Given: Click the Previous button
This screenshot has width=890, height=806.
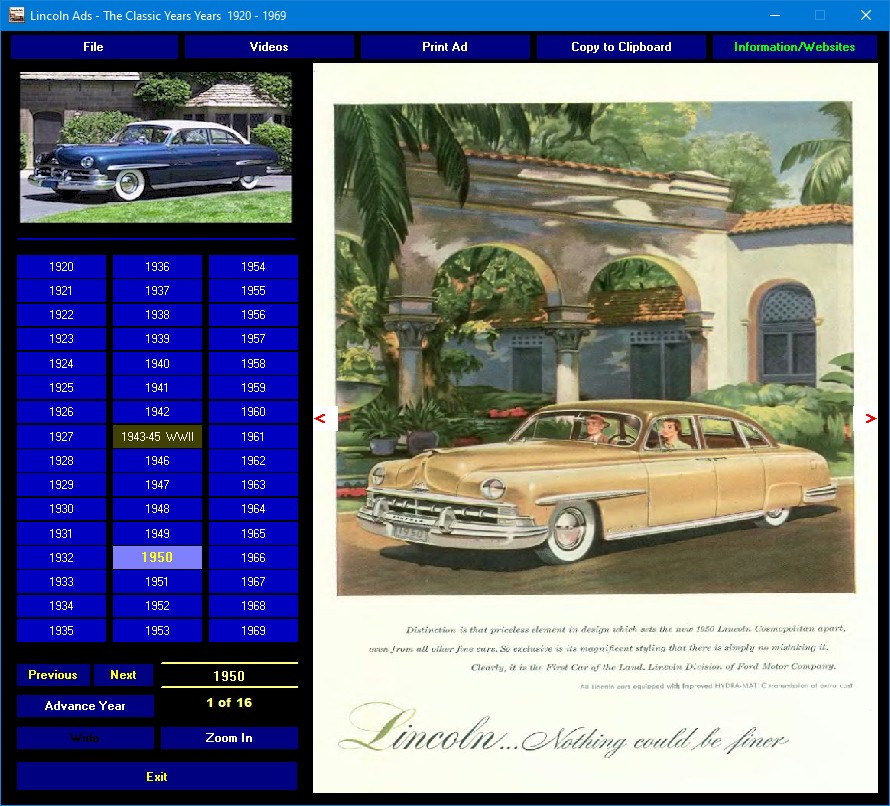Looking at the screenshot, I should pos(53,675).
